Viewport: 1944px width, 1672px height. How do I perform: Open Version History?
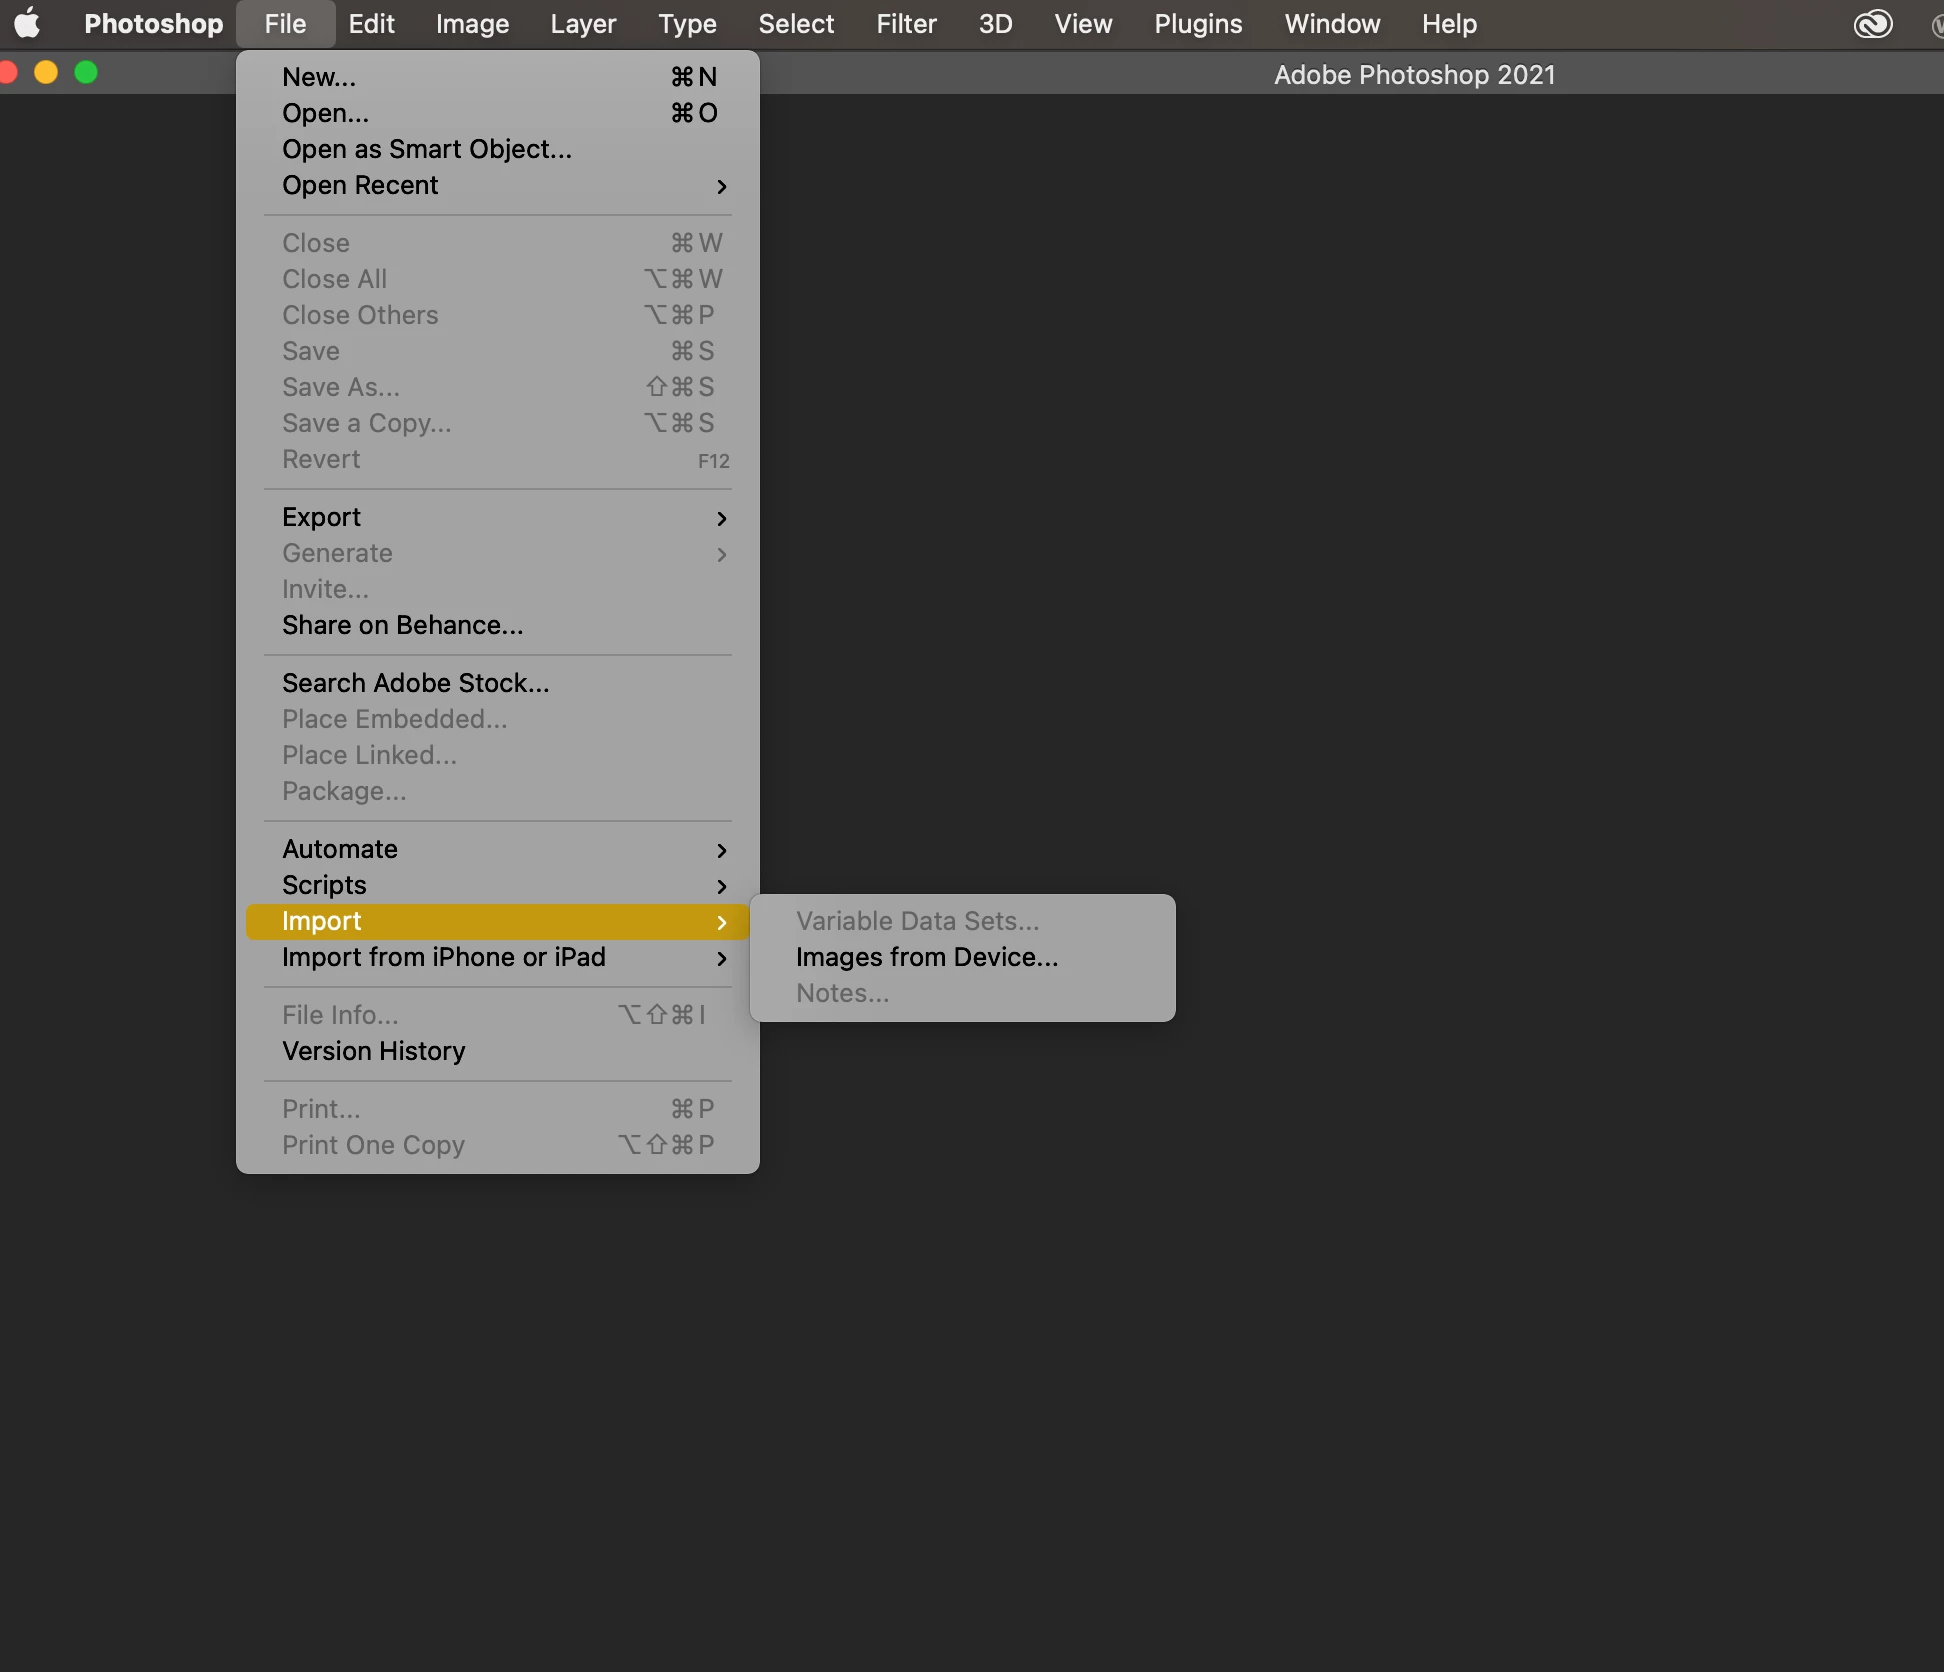point(373,1051)
